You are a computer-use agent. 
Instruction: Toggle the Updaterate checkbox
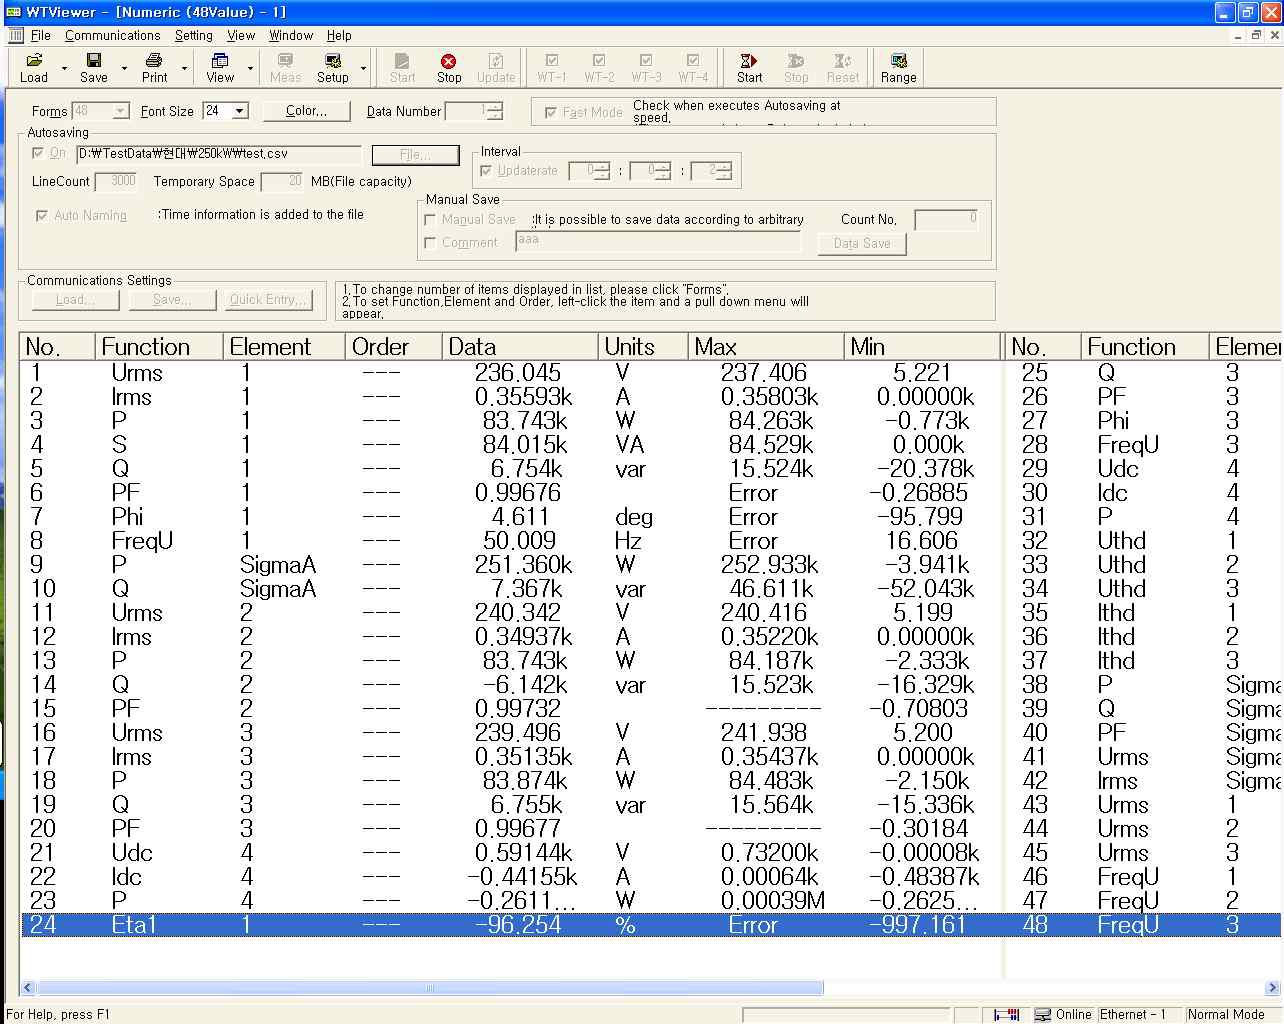(486, 170)
